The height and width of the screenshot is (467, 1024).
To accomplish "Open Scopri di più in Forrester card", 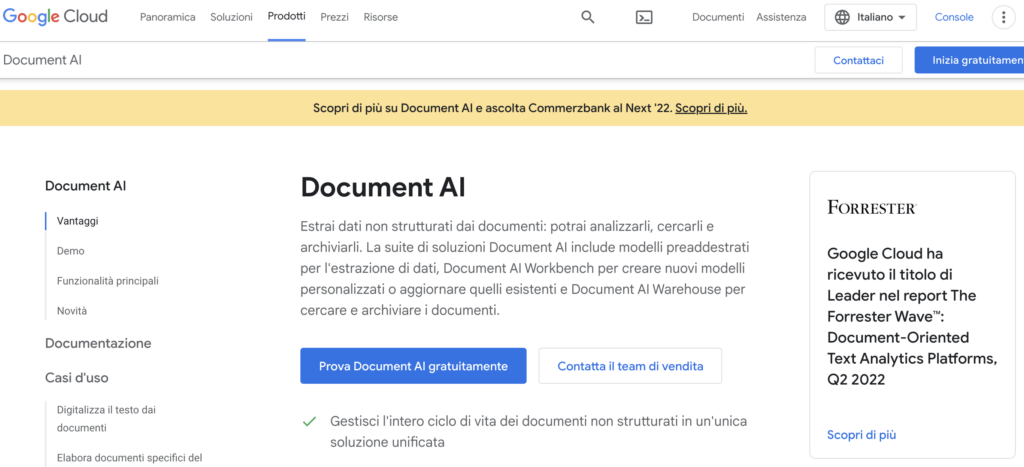I will [861, 435].
